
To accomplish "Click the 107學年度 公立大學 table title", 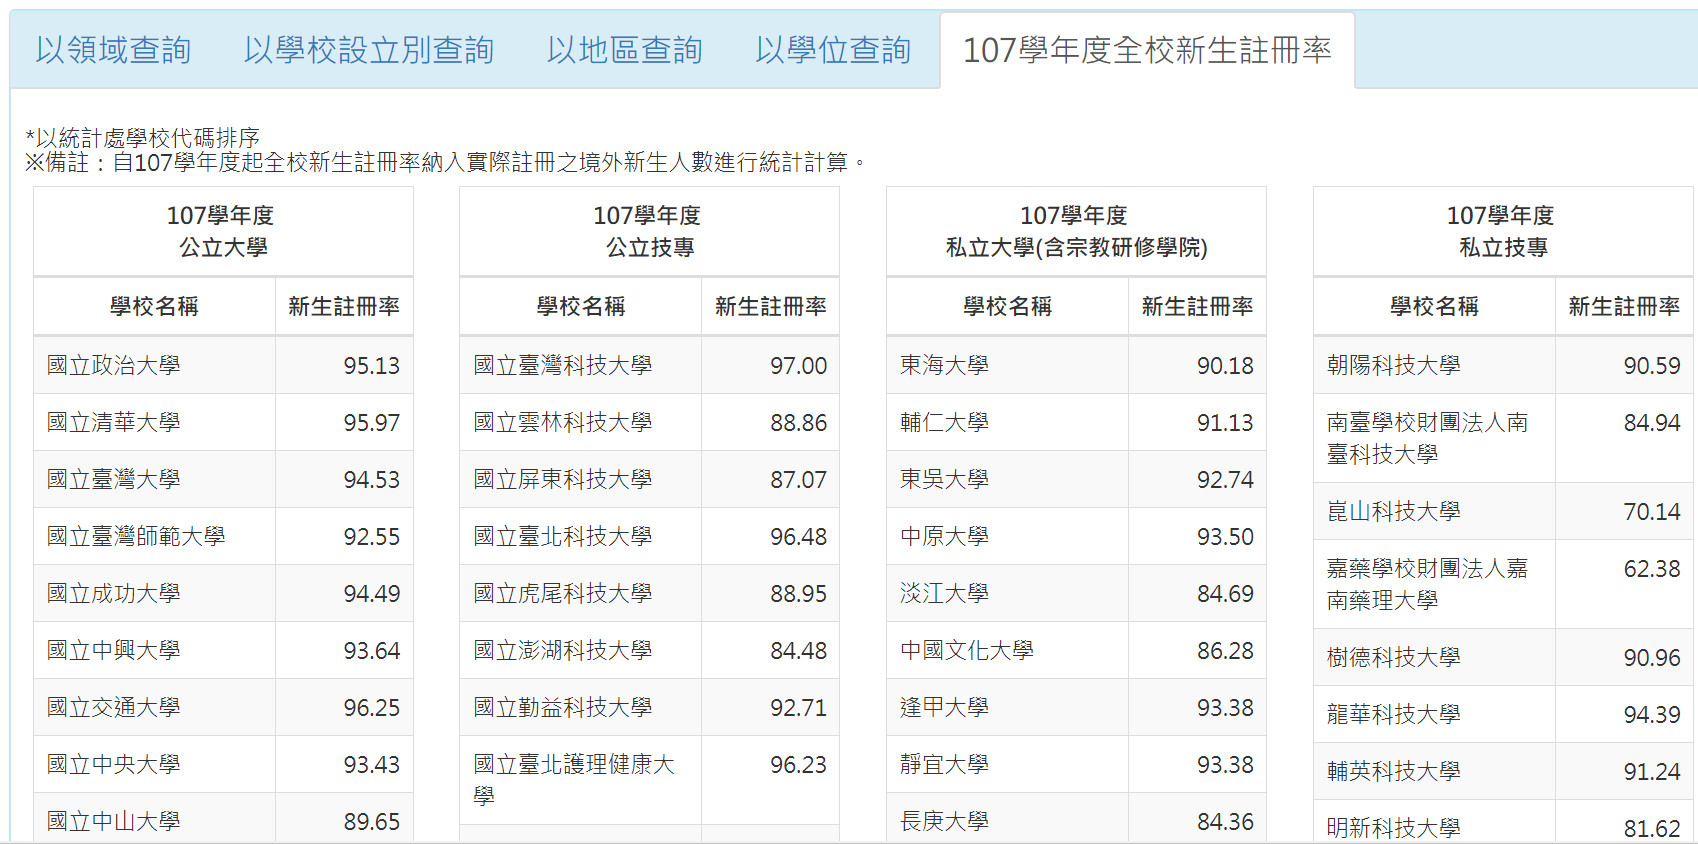I will pyautogui.click(x=222, y=231).
